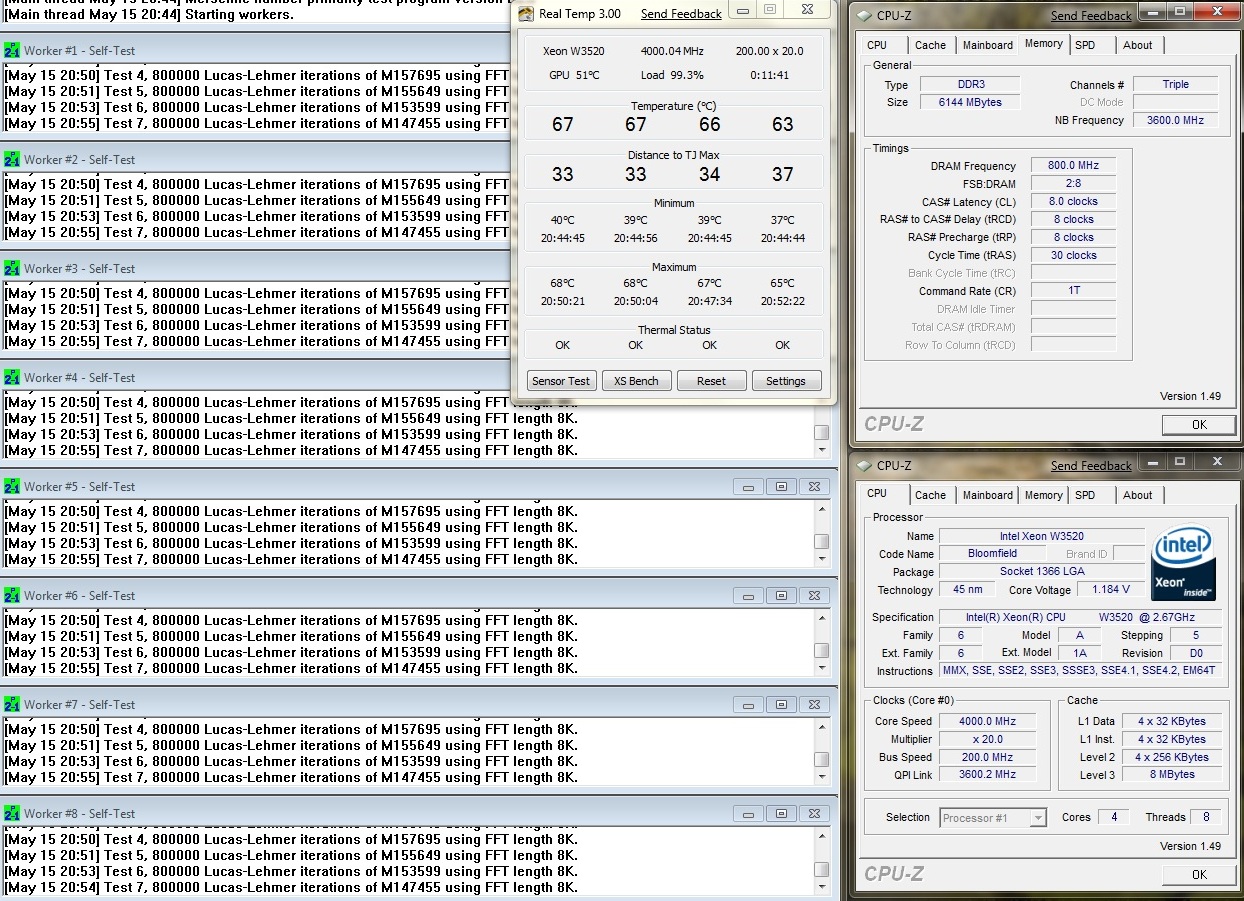This screenshot has width=1244, height=901.
Task: Click the GPU 51°C reading
Action: point(574,75)
